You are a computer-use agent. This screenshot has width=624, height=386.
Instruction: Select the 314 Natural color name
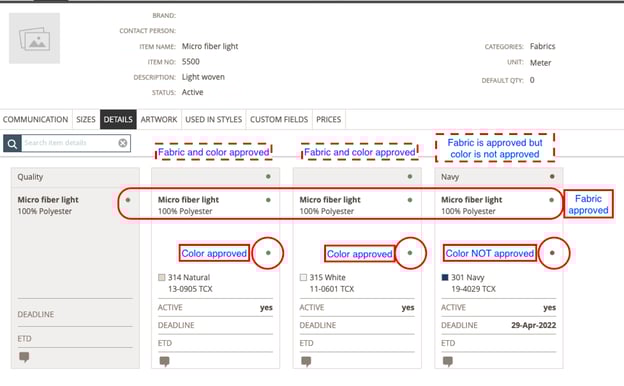pyautogui.click(x=189, y=277)
